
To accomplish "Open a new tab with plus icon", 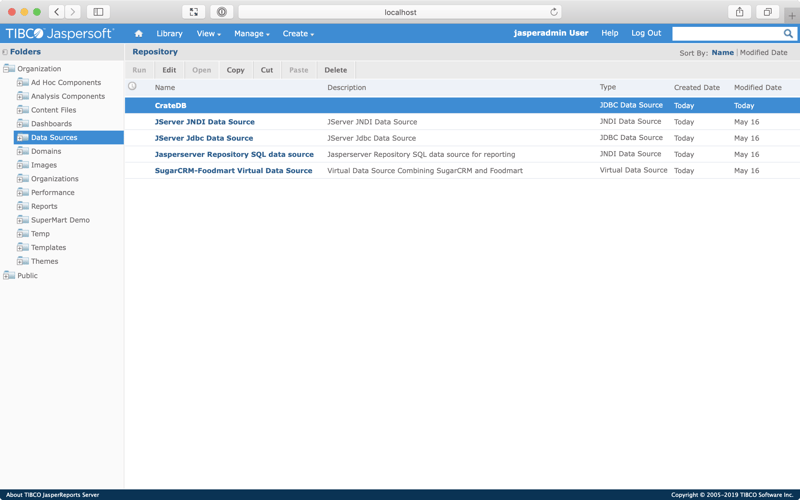I will click(x=792, y=16).
